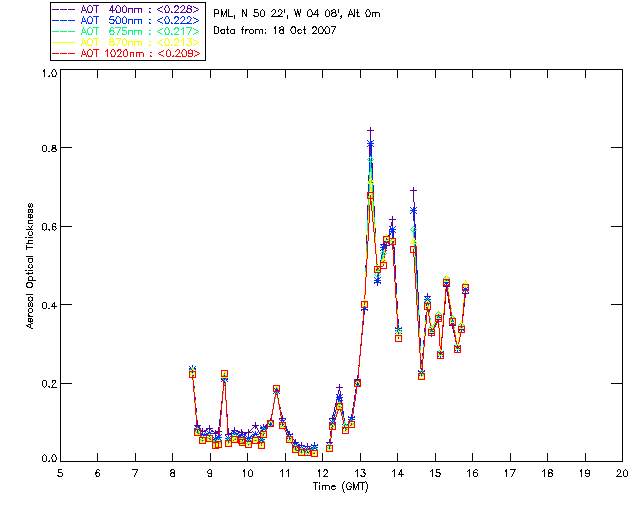Click the AOT 400nm purple legend entry
The height and width of the screenshot is (512, 640).
click(127, 9)
